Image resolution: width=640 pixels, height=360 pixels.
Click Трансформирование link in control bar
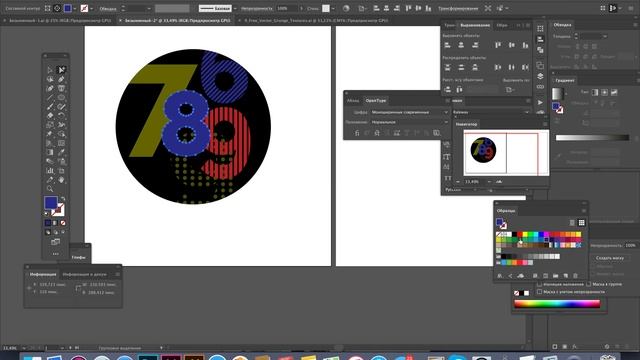click(458, 8)
